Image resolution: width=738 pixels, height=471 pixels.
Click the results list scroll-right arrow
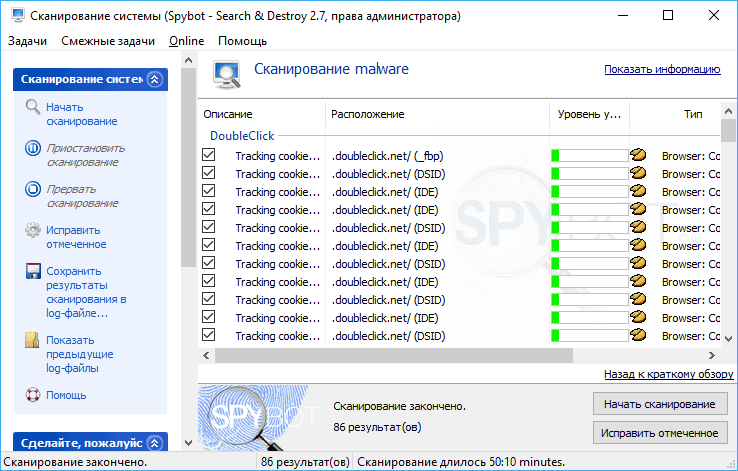(712, 355)
